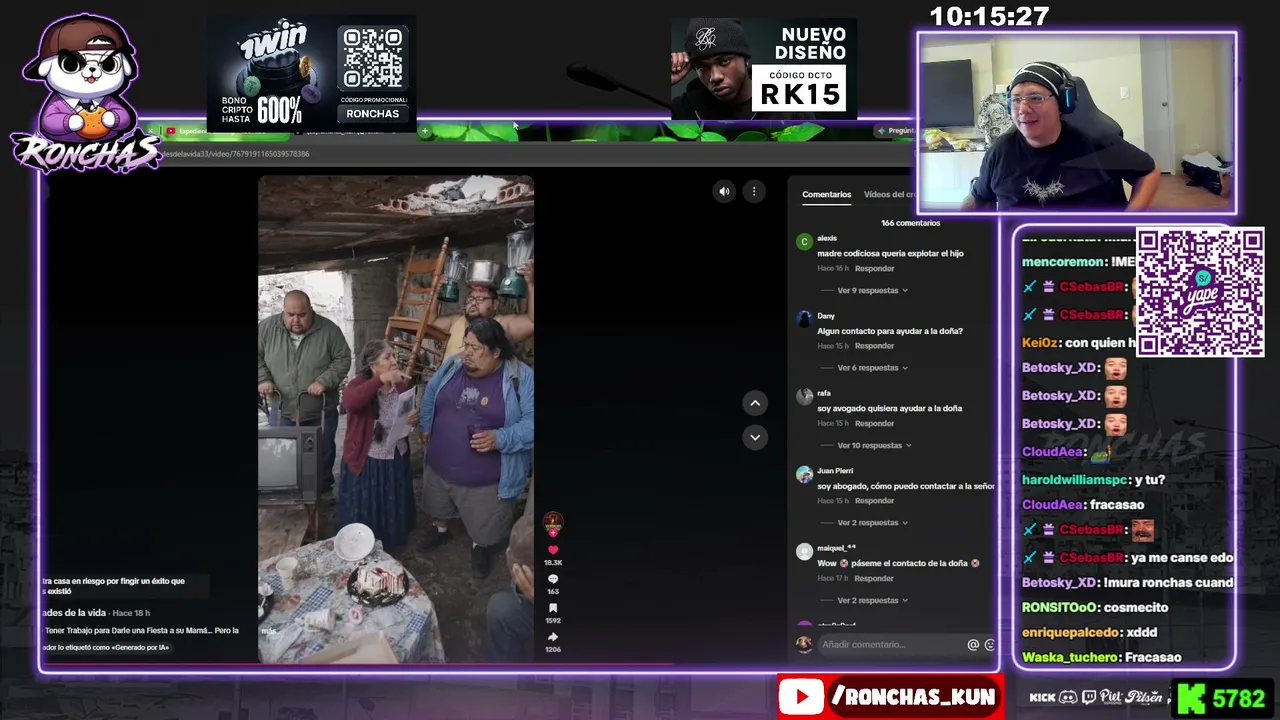
Task: Open maiquel's profile avatar
Action: click(x=804, y=552)
